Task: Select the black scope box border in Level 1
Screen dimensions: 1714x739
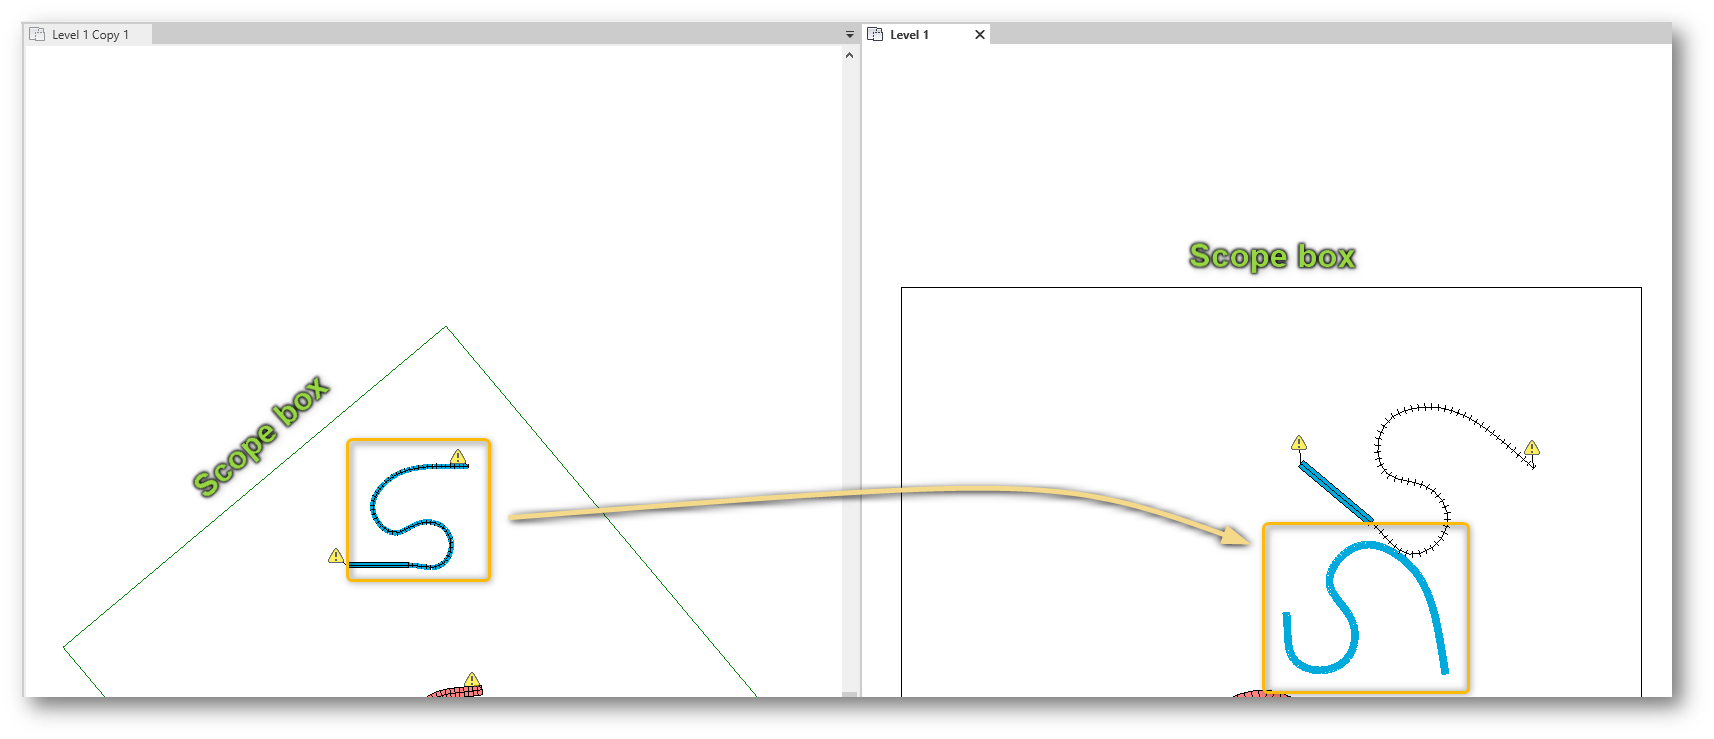Action: click(1271, 288)
